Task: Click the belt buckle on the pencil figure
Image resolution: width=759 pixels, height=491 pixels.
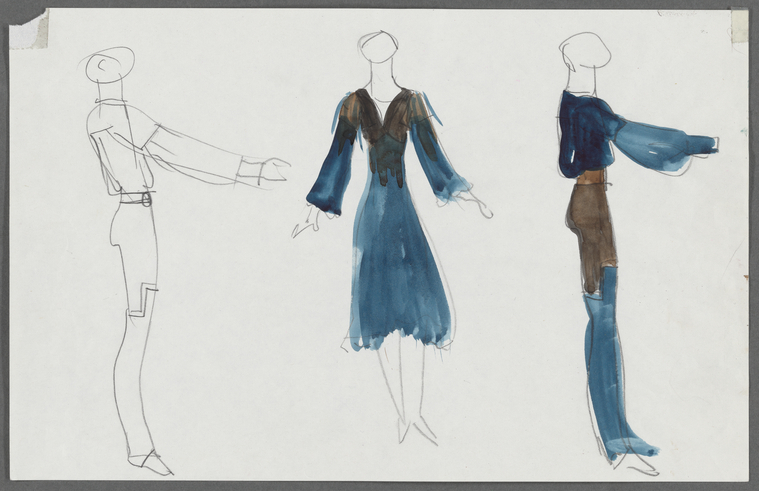Action: click(x=147, y=199)
